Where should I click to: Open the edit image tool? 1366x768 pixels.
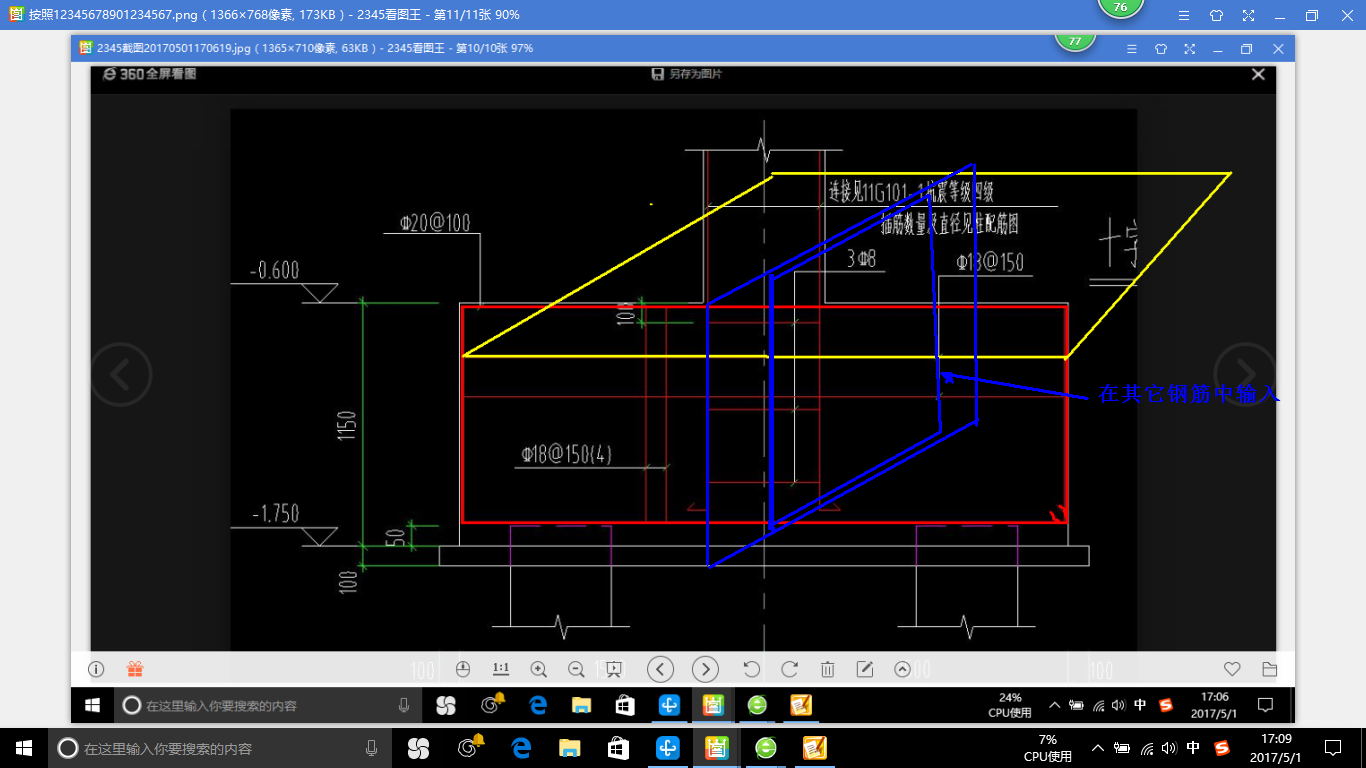[865, 669]
